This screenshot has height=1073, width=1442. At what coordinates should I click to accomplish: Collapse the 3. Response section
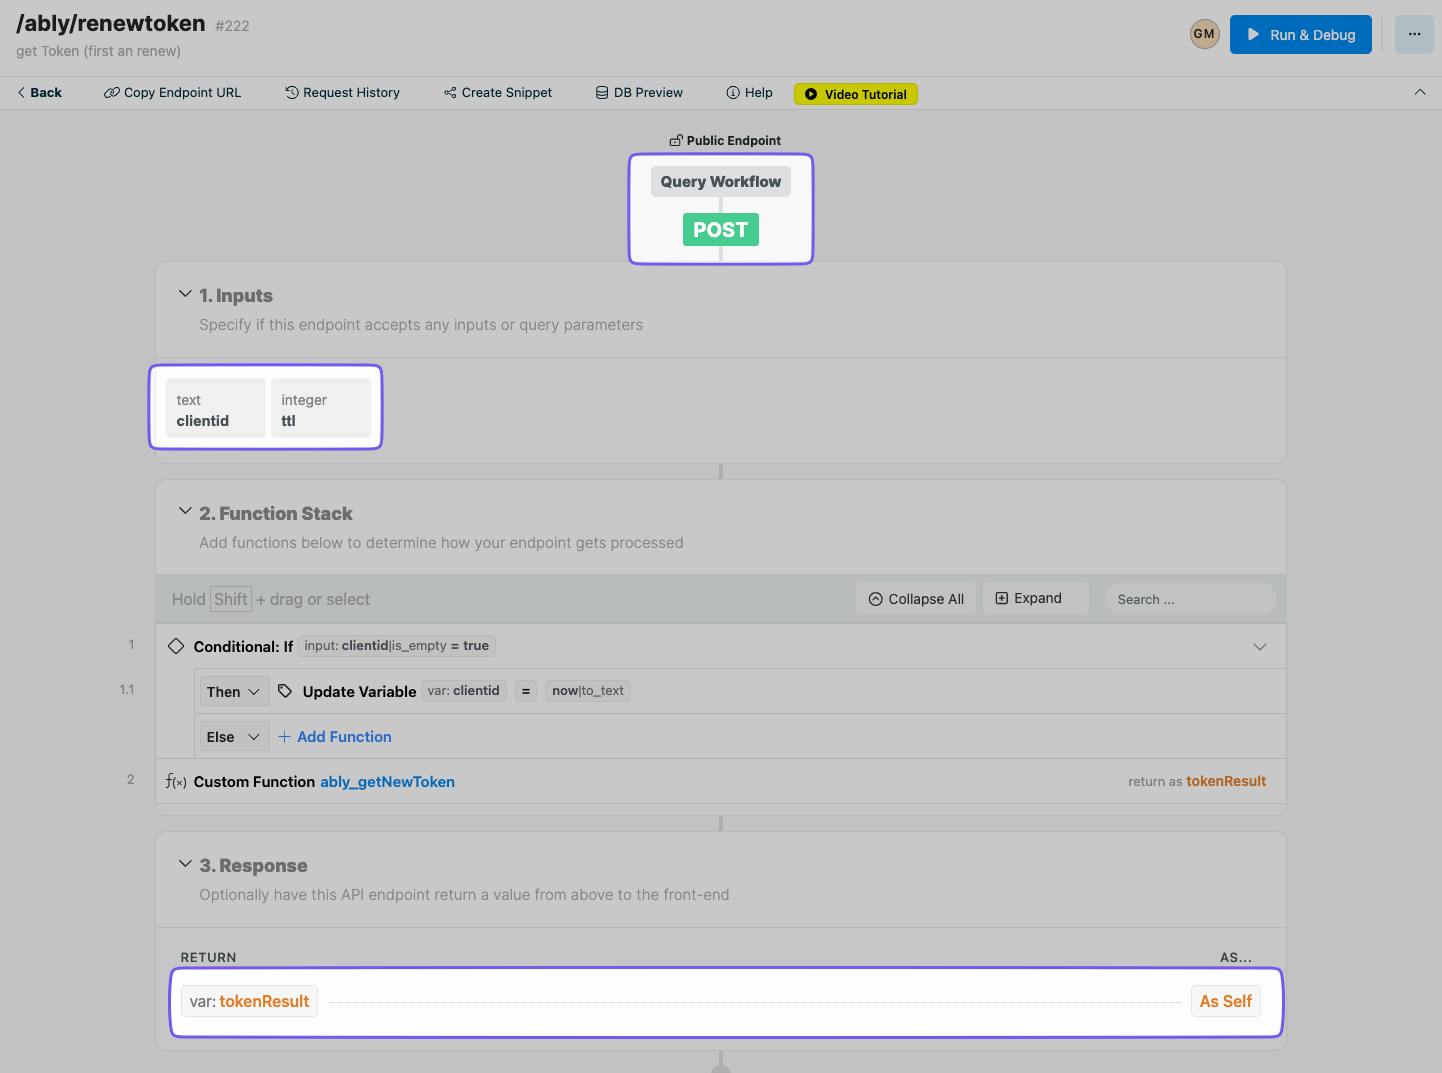tap(185, 863)
